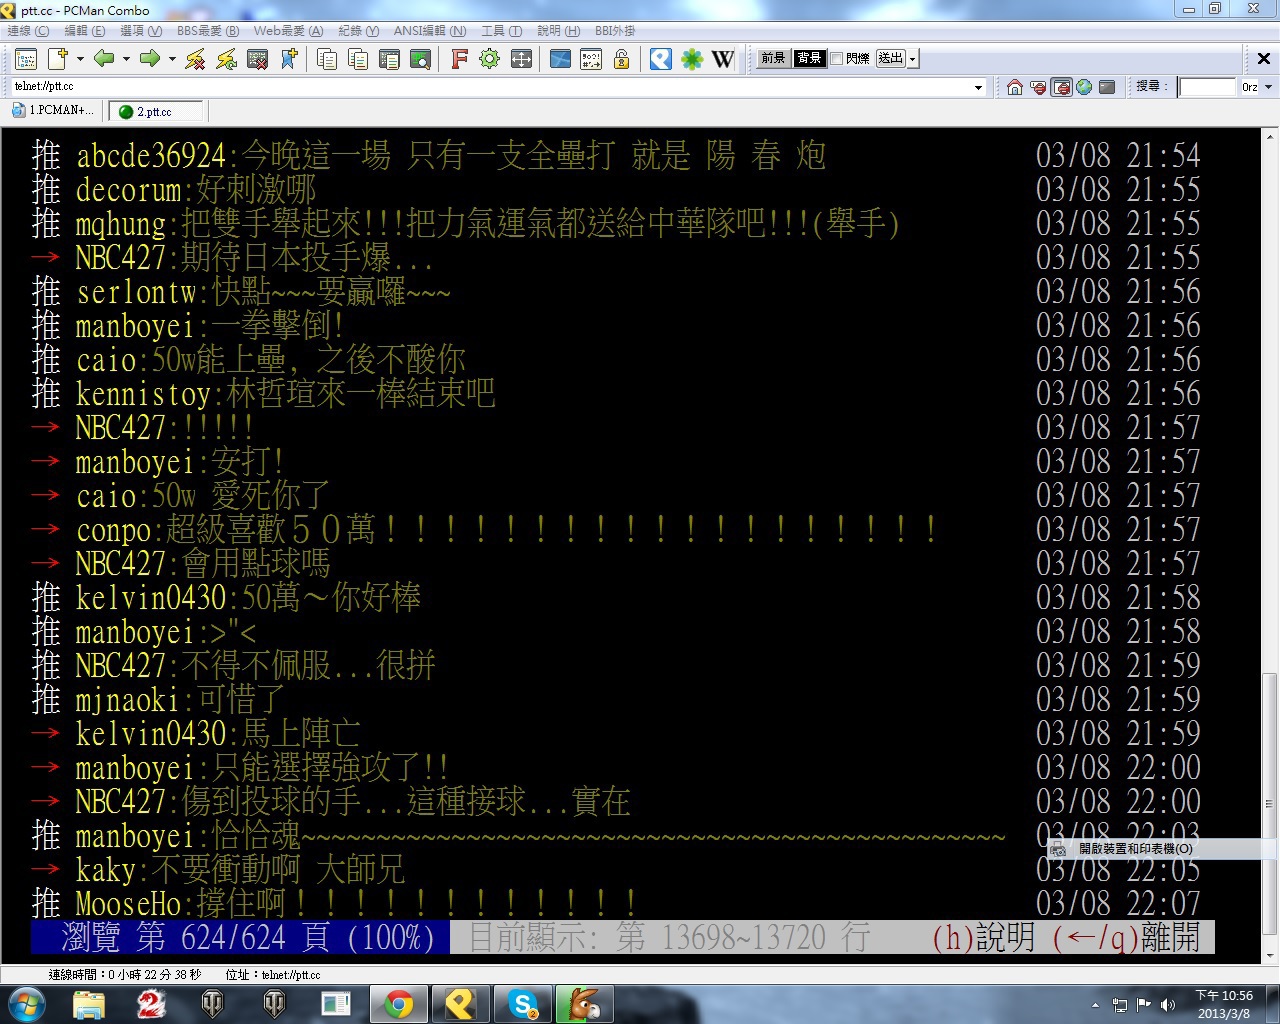Screen dimensions: 1280x1024
Task: Expand the address bar dropdown
Action: tap(979, 87)
